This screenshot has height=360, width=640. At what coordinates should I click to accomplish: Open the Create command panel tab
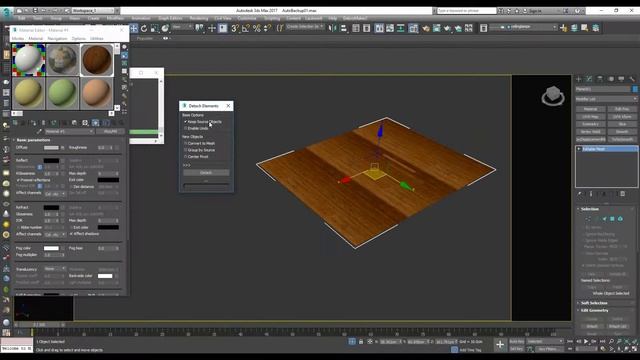pyautogui.click(x=579, y=79)
